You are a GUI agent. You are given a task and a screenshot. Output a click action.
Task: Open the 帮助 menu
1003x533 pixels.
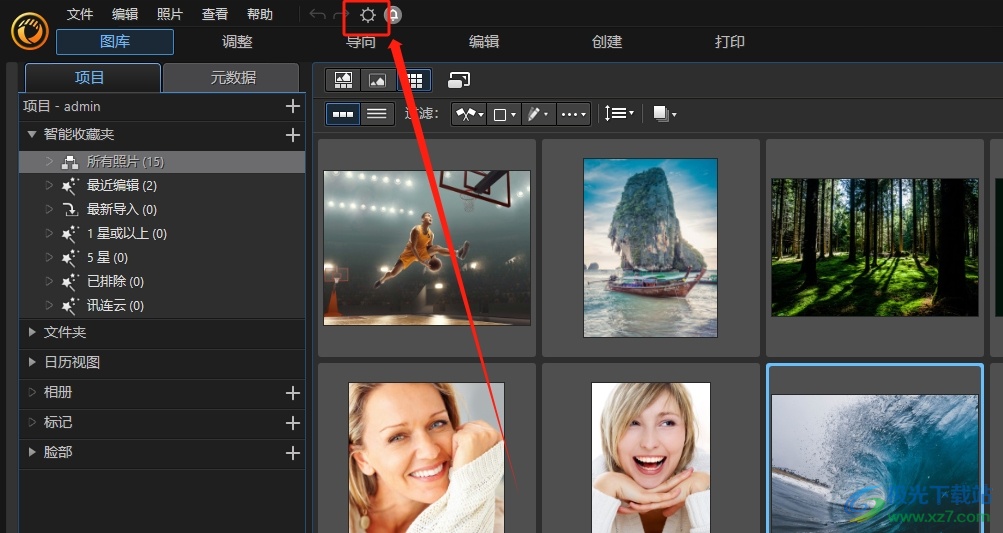click(x=259, y=14)
